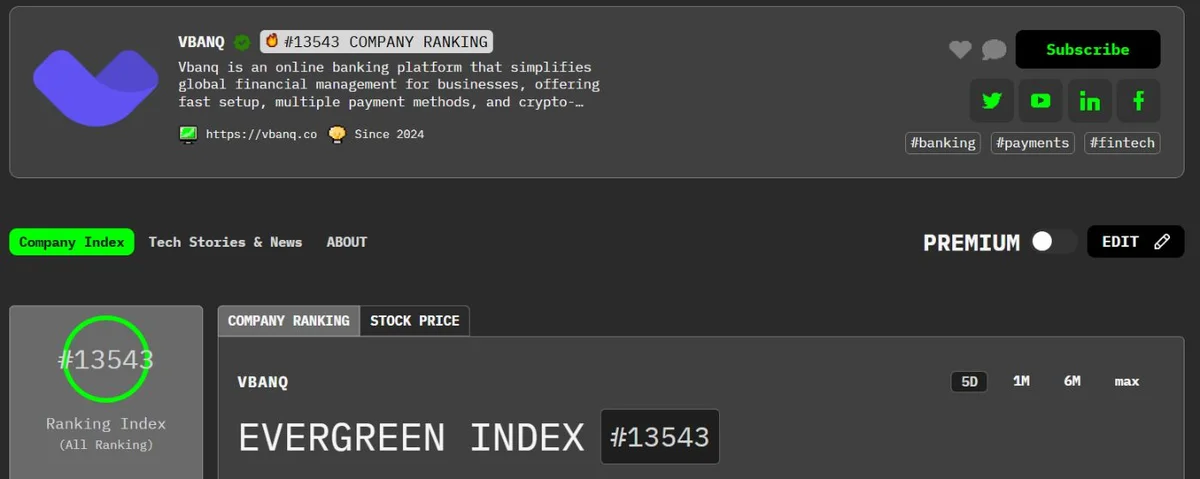The image size is (1200, 479).
Task: Open VBANQ's Facebook page icon
Action: (1139, 101)
